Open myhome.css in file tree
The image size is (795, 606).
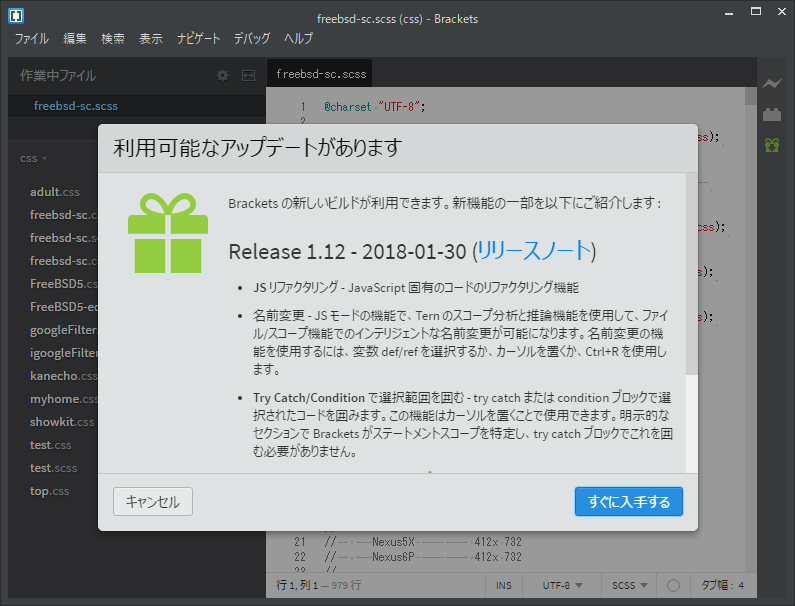(63, 399)
